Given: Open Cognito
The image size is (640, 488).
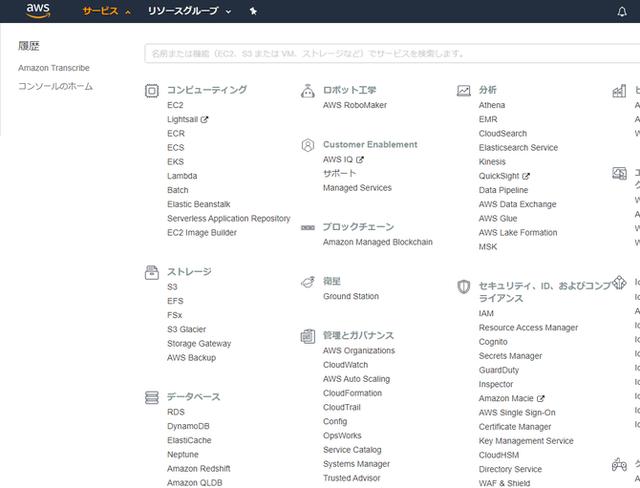Looking at the screenshot, I should point(493,342).
